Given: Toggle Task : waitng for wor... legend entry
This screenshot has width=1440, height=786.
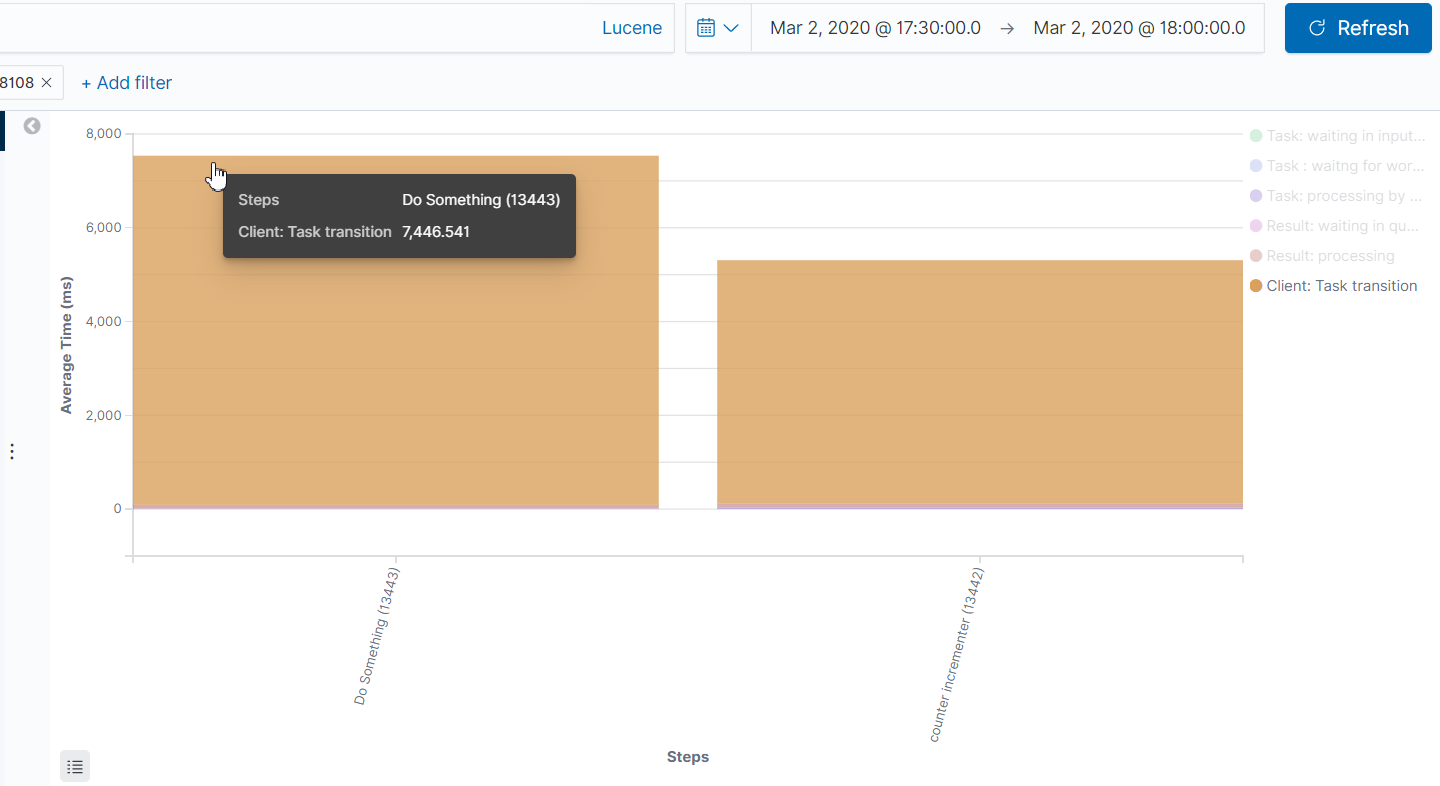Looking at the screenshot, I should click(1337, 166).
